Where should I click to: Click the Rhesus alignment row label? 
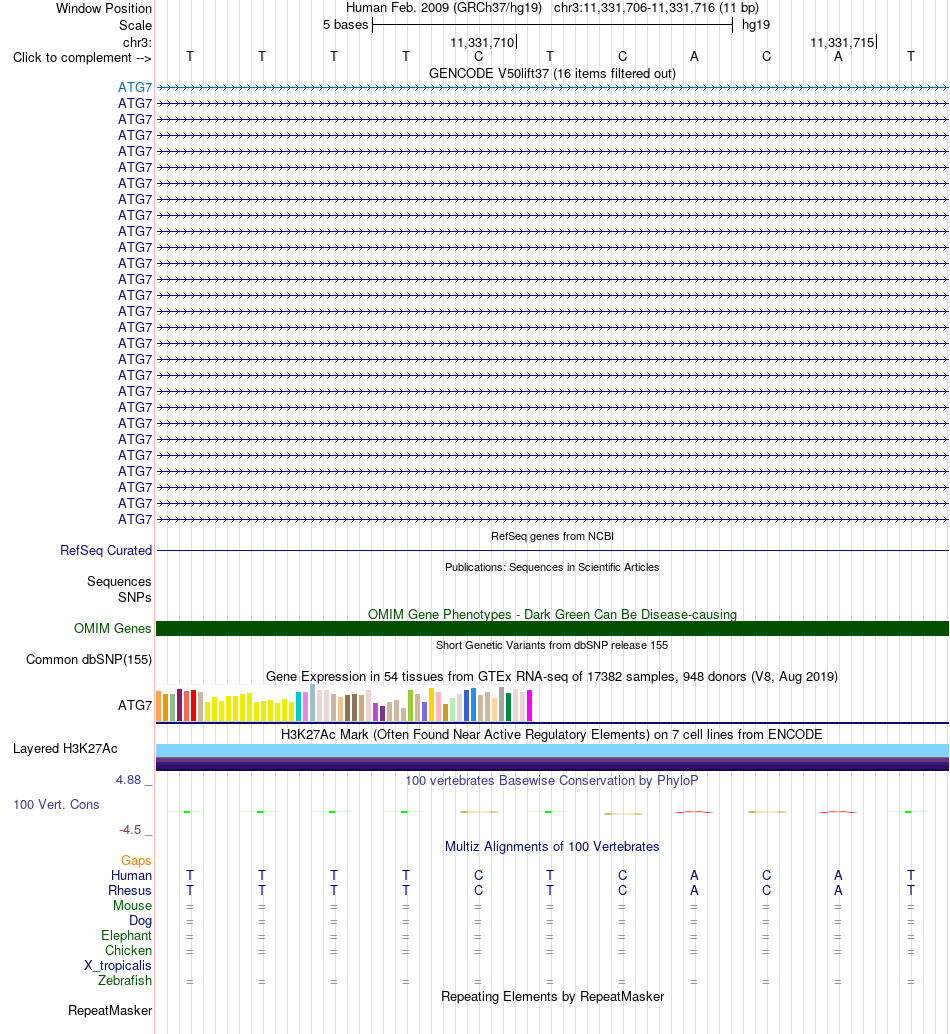click(130, 891)
